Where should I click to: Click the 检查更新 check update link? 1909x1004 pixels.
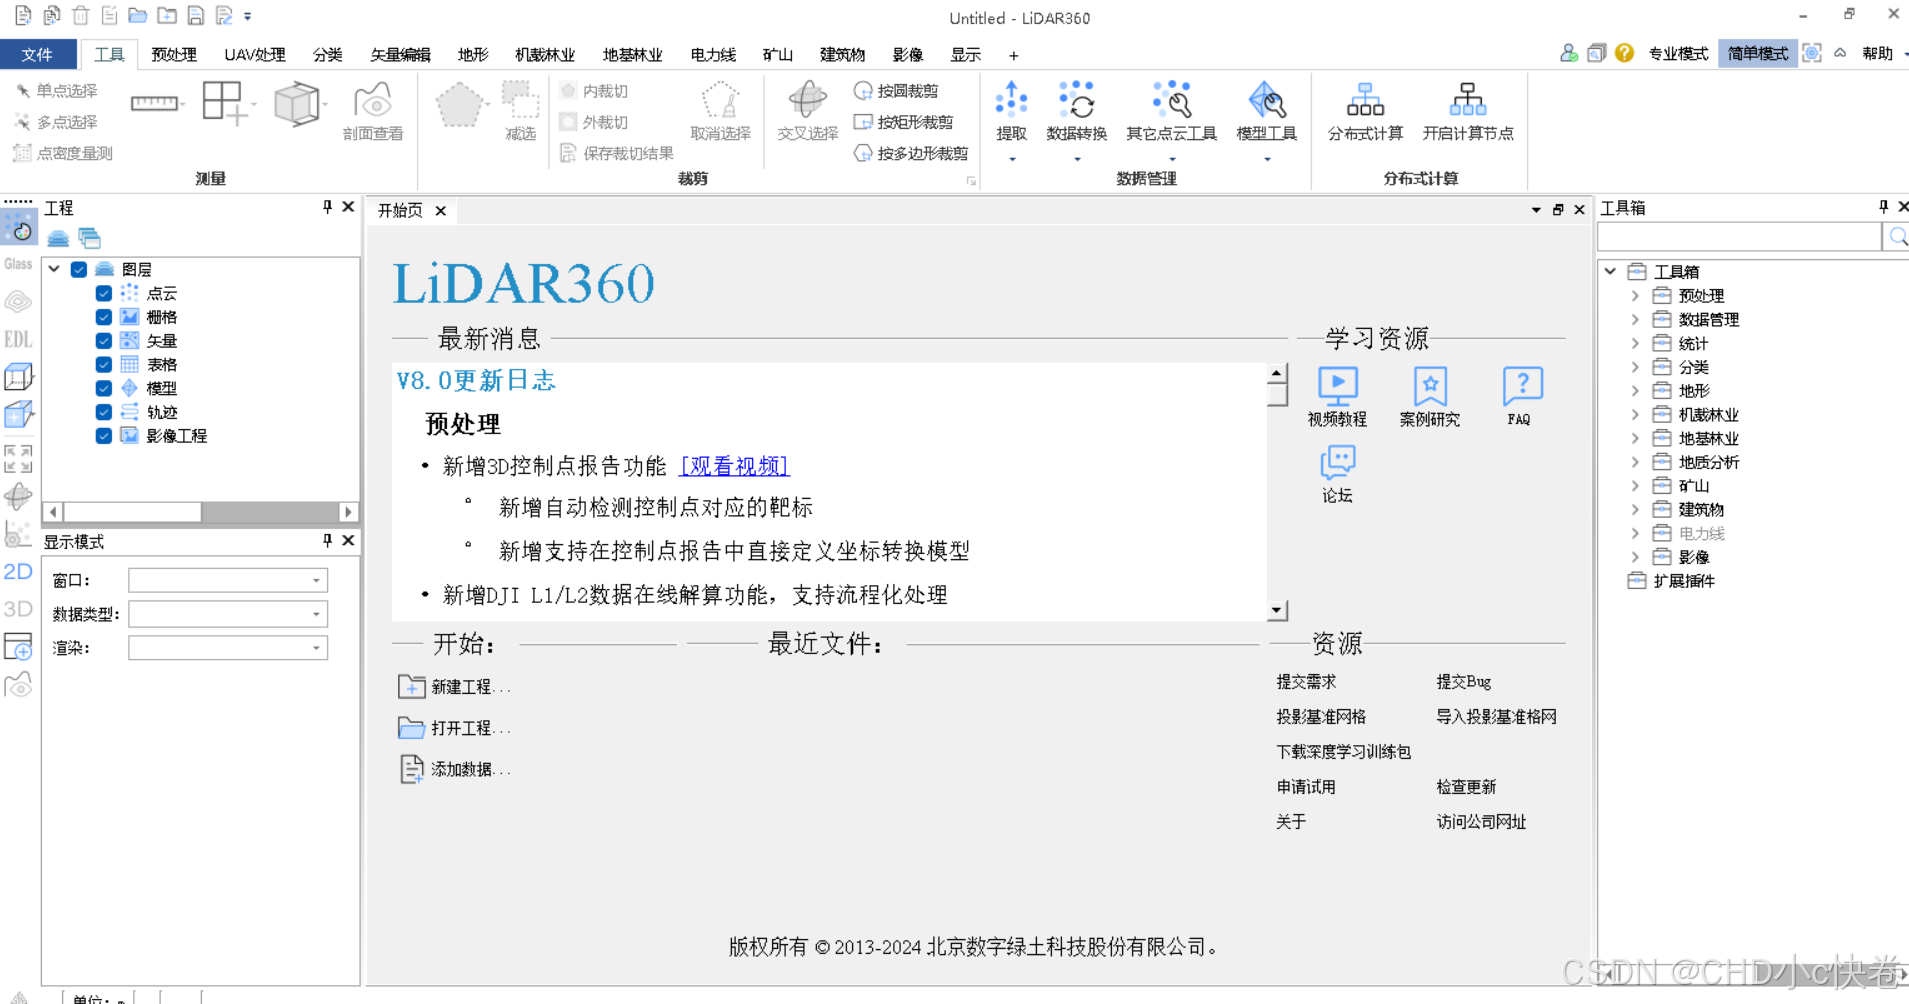pos(1466,787)
